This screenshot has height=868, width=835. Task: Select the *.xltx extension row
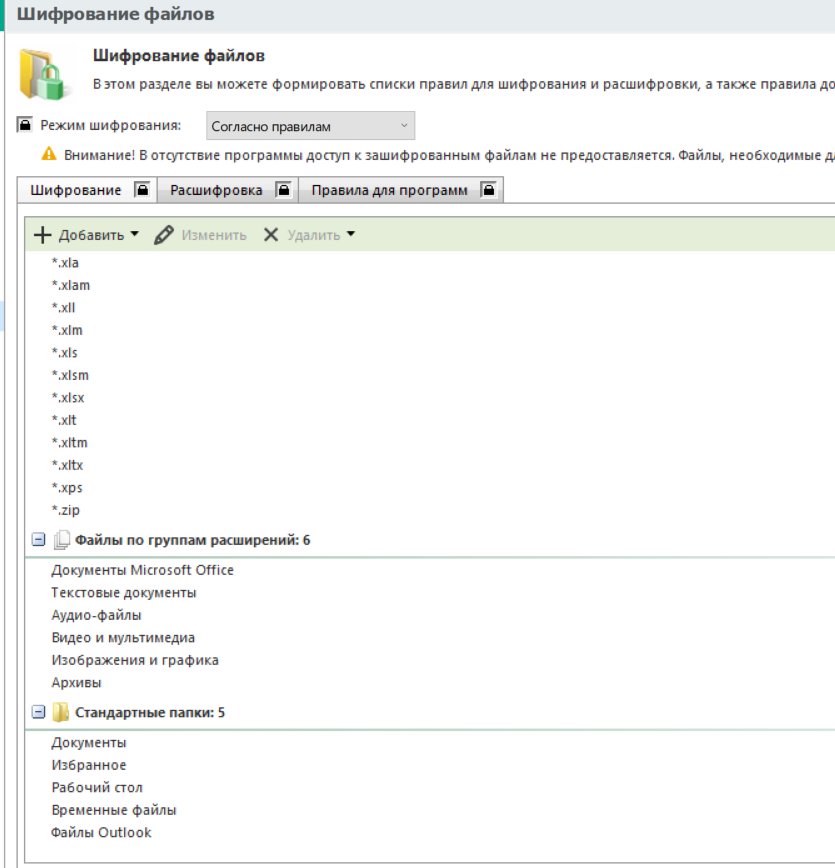[430, 466]
